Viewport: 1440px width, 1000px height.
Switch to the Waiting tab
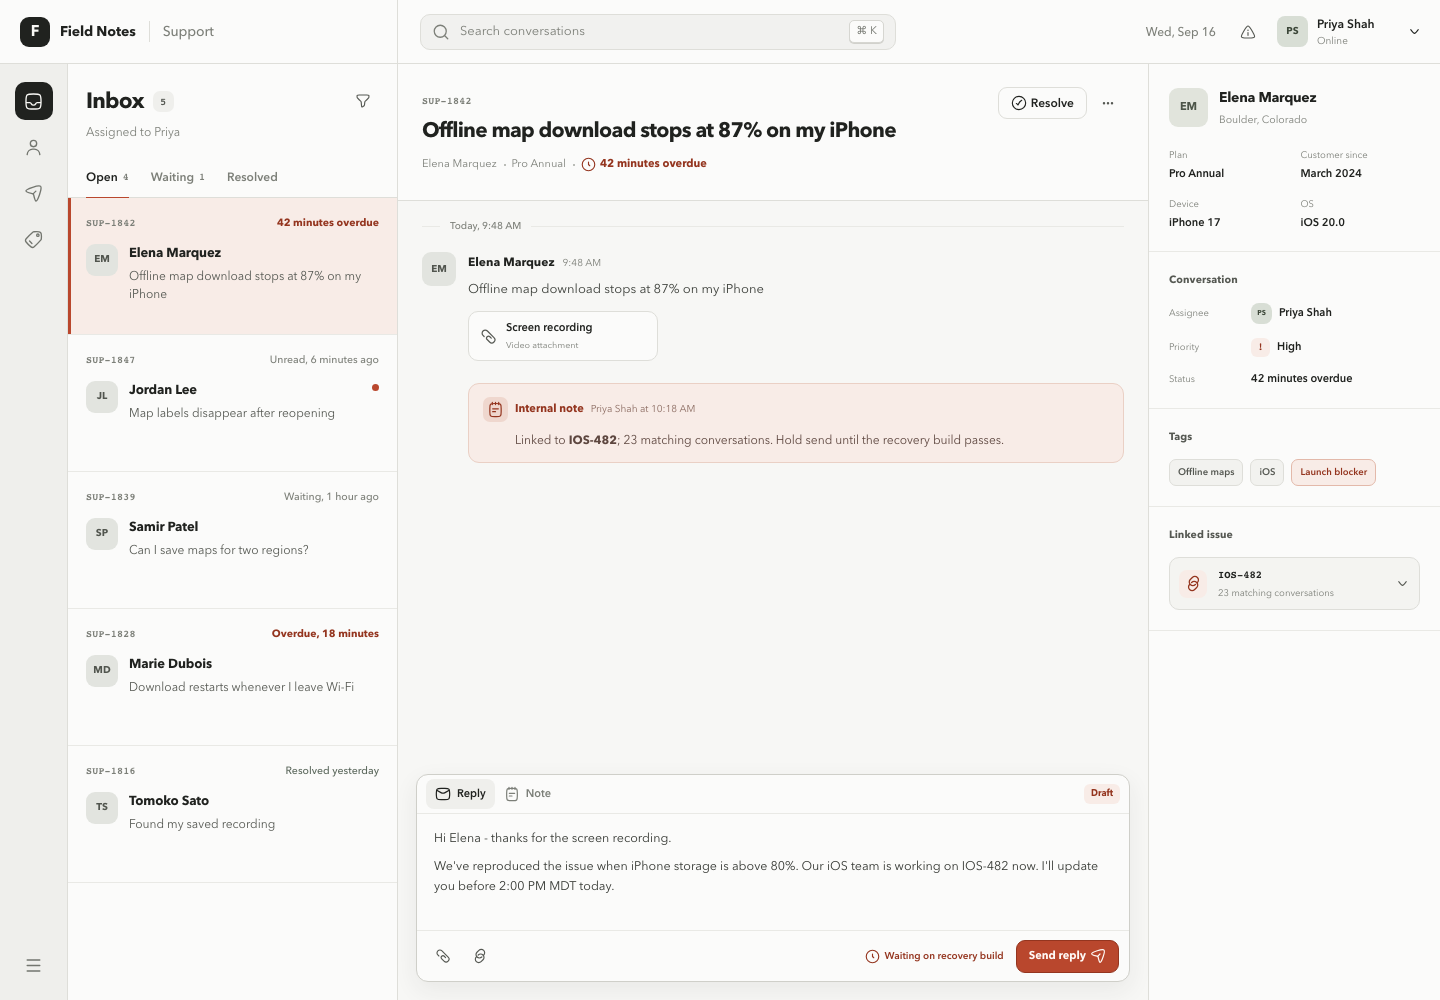click(x=178, y=177)
